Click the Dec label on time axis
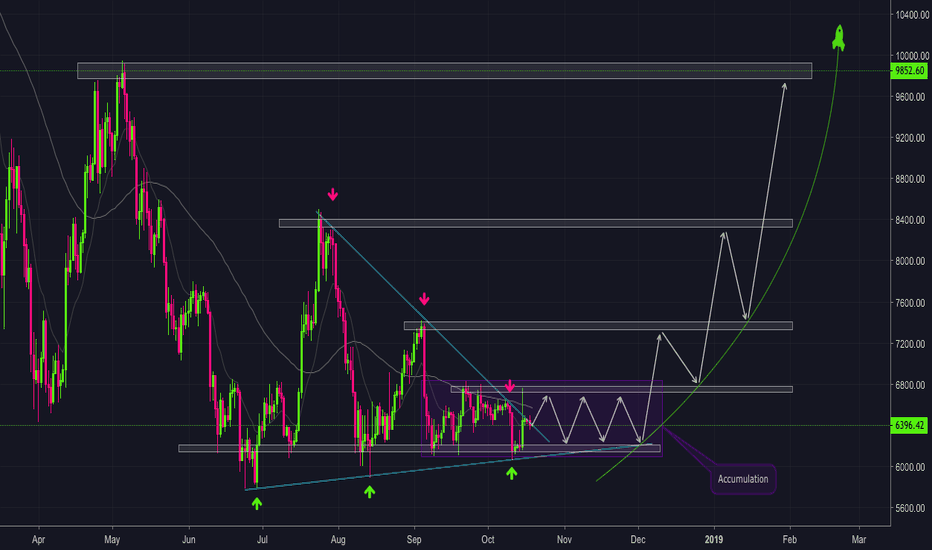 click(638, 539)
